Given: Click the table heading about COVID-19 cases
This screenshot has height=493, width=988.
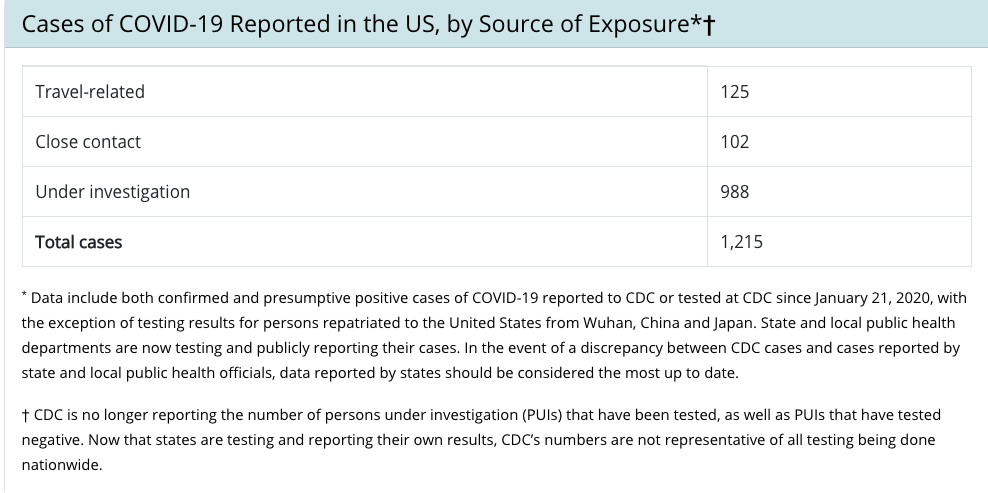Looking at the screenshot, I should pyautogui.click(x=355, y=24).
